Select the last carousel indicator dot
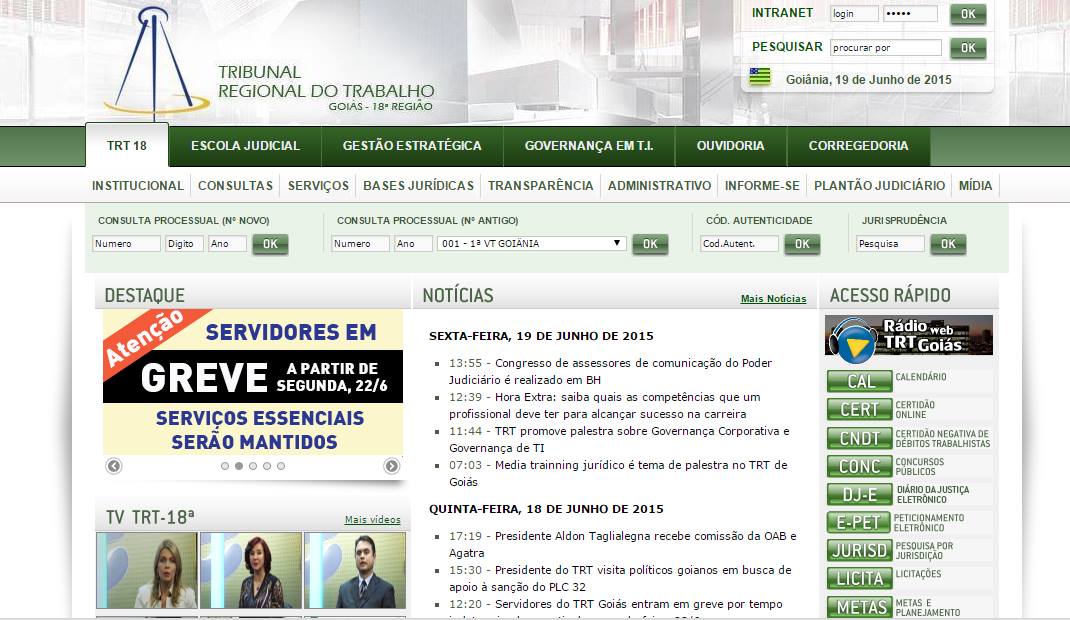This screenshot has width=1070, height=620. coord(281,466)
